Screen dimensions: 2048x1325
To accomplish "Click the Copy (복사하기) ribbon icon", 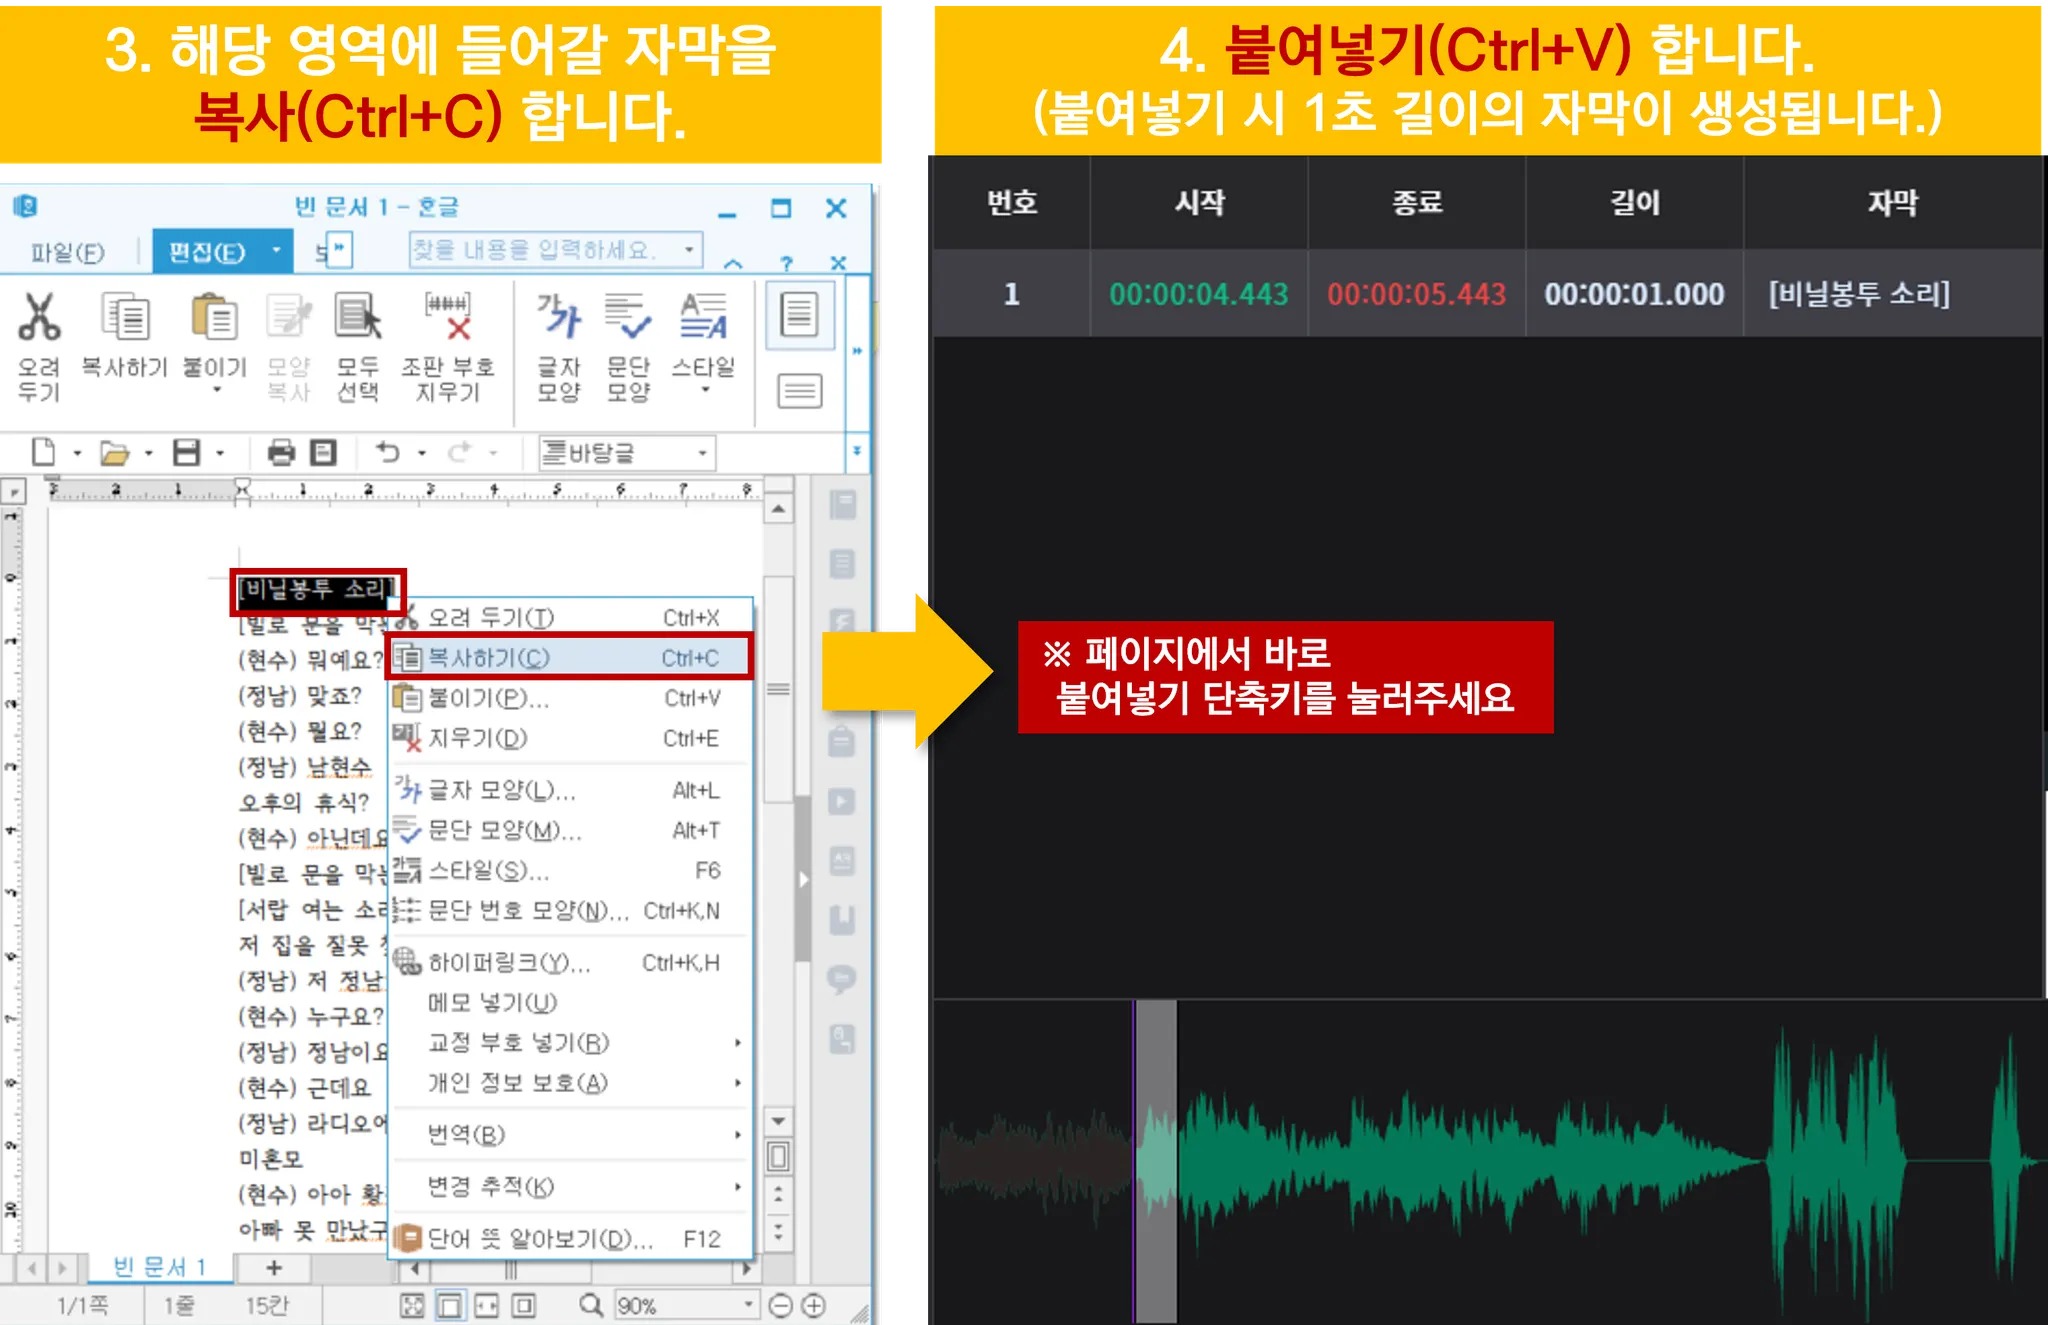I will pos(125,318).
